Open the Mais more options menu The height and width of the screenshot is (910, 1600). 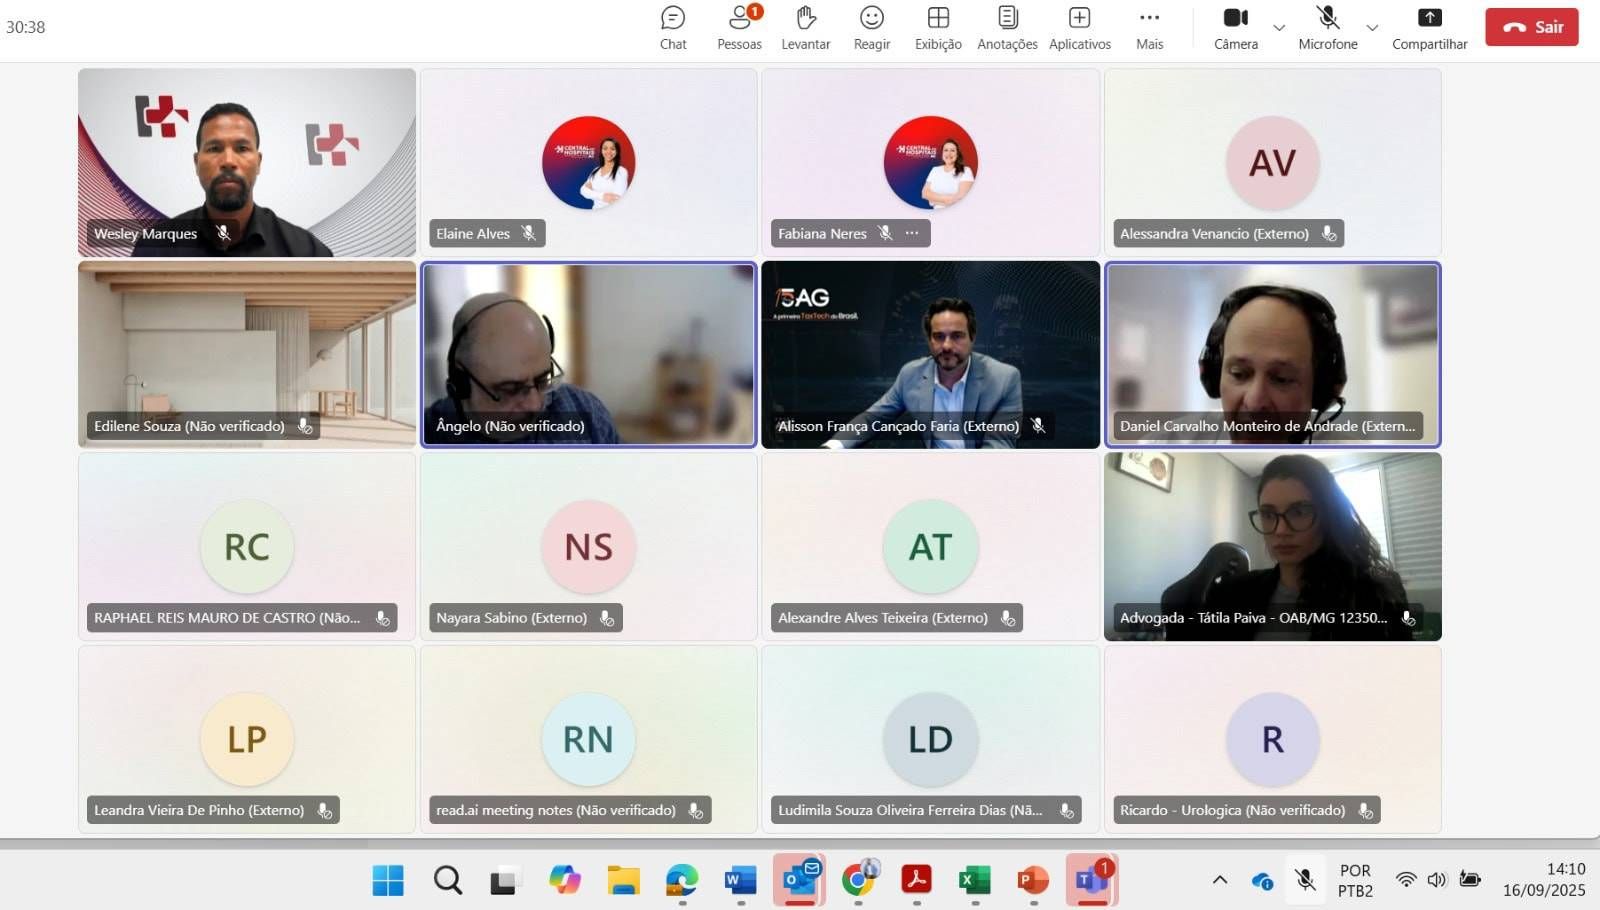coord(1149,27)
